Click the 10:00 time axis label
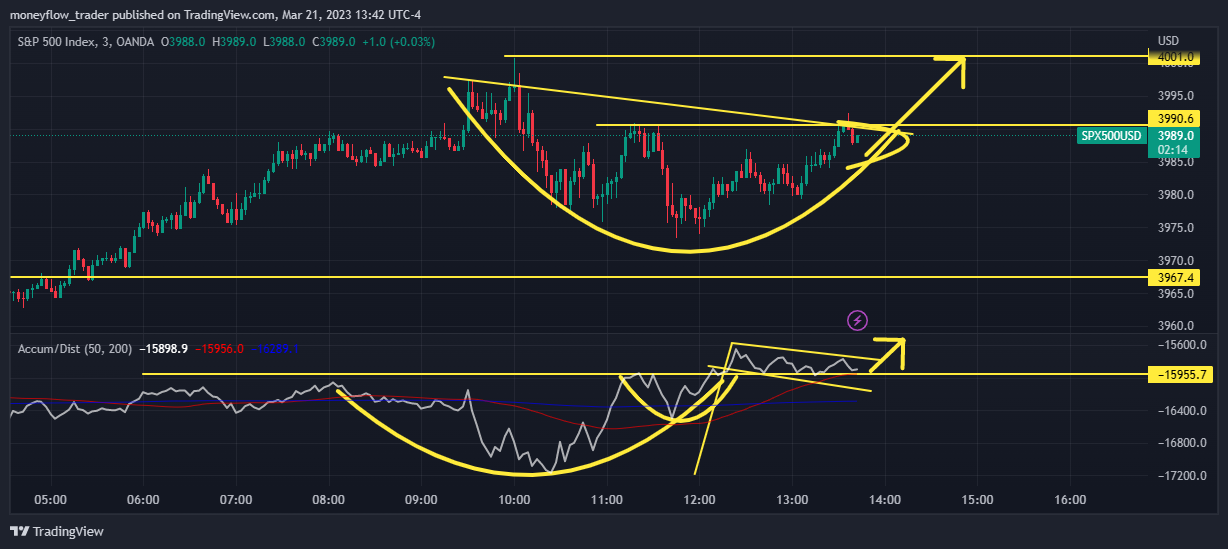 point(514,498)
